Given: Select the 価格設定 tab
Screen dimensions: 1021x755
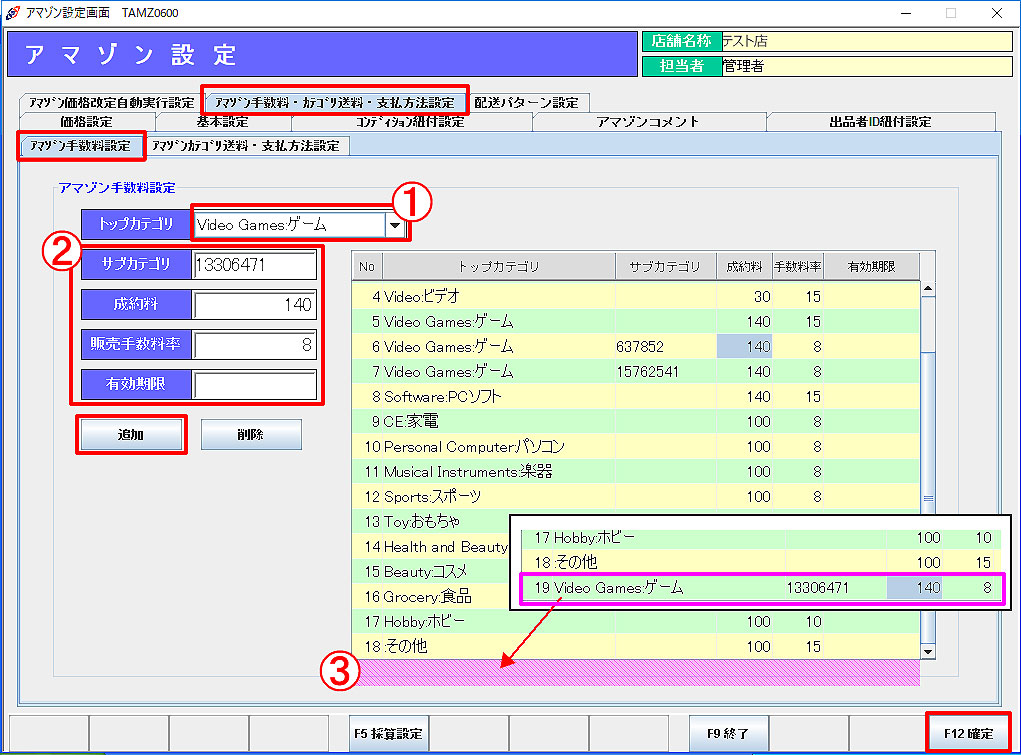Looking at the screenshot, I should coord(86,122).
